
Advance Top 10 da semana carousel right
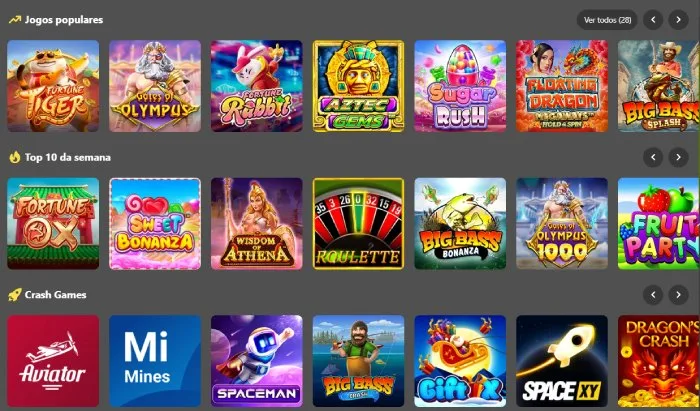[x=678, y=158]
